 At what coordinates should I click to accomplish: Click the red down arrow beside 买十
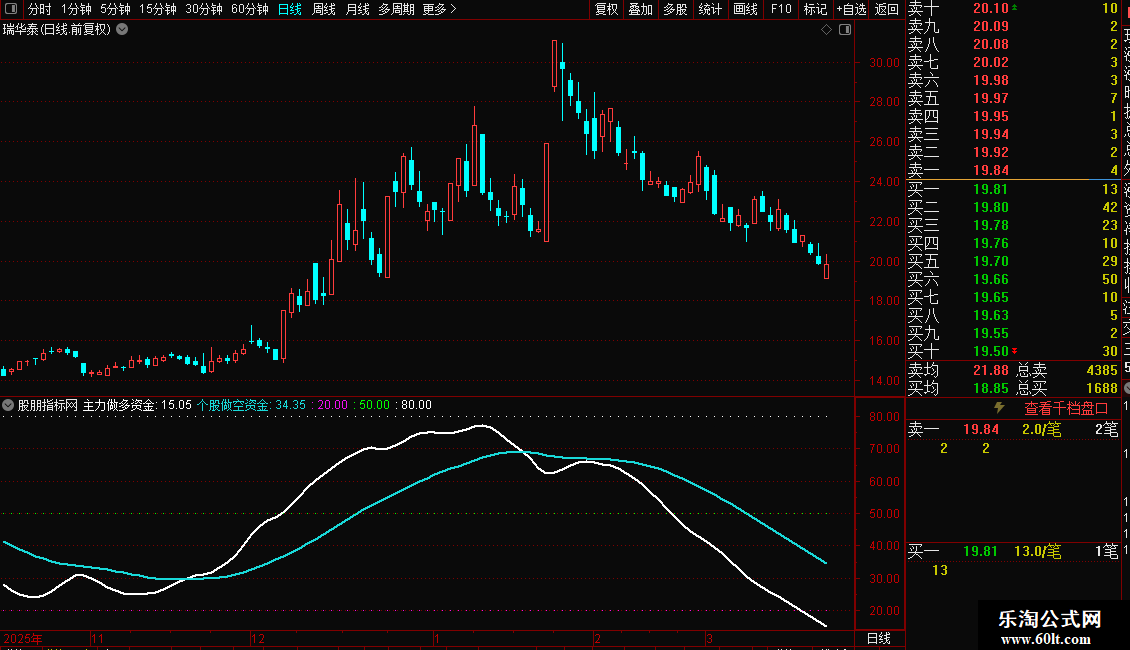[1015, 351]
